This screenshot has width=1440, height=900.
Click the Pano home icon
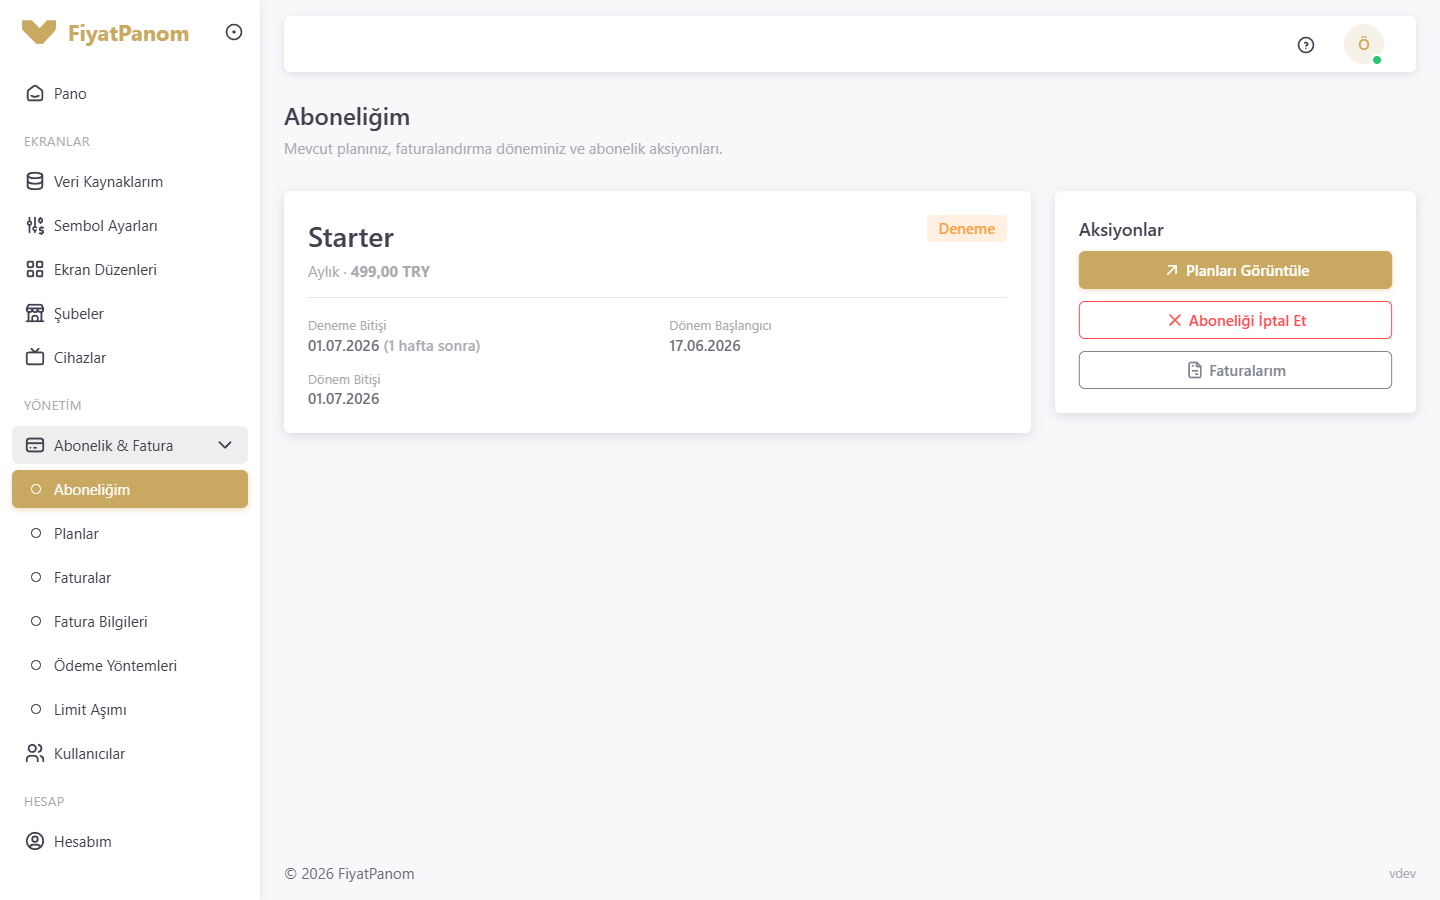point(35,93)
